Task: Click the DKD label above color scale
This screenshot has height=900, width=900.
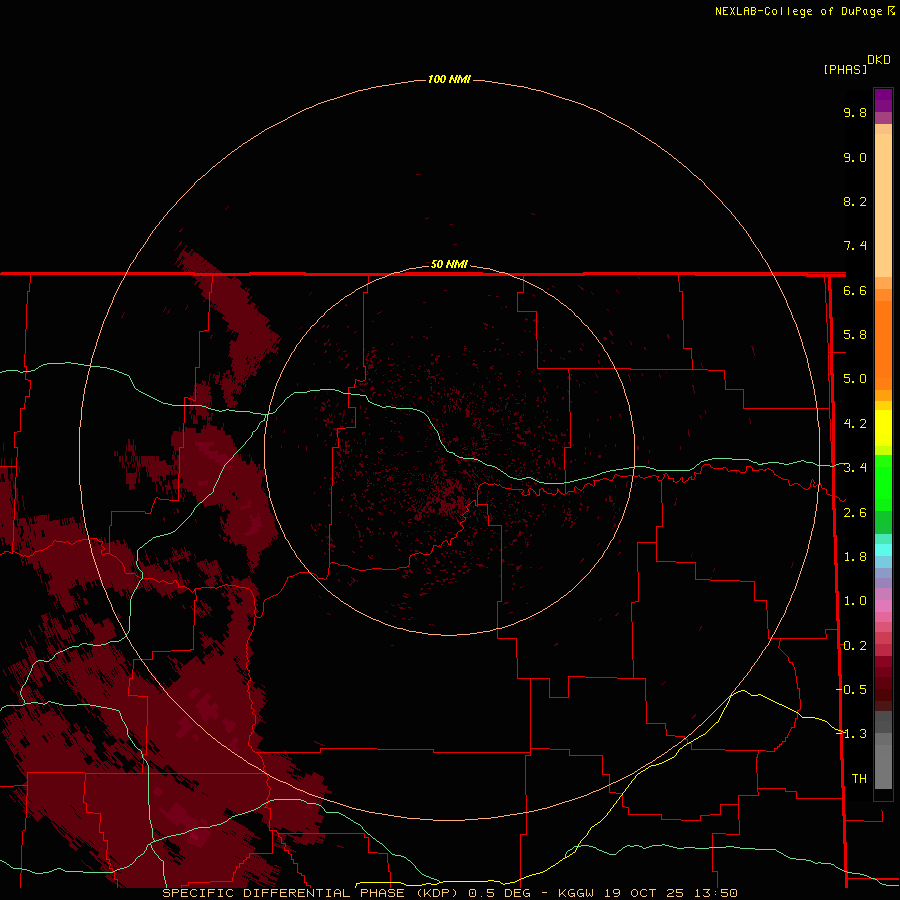Action: (x=879, y=60)
